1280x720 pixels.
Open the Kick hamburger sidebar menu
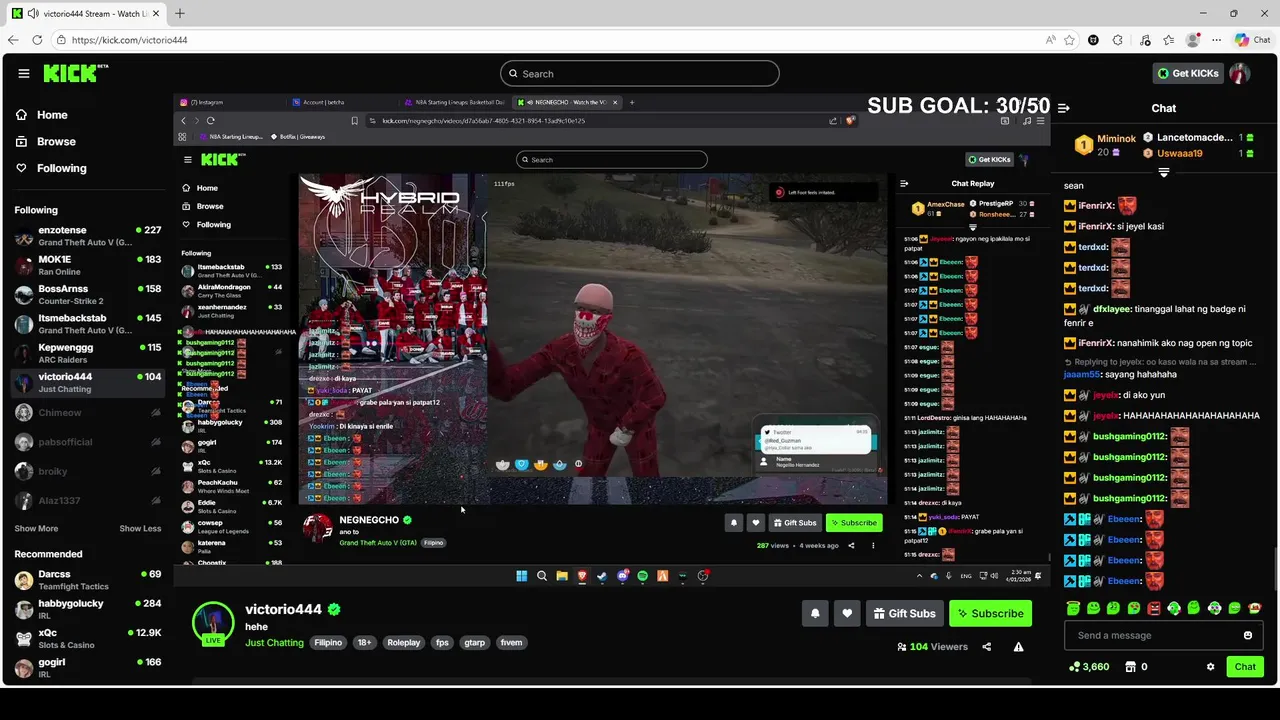pyautogui.click(x=23, y=73)
